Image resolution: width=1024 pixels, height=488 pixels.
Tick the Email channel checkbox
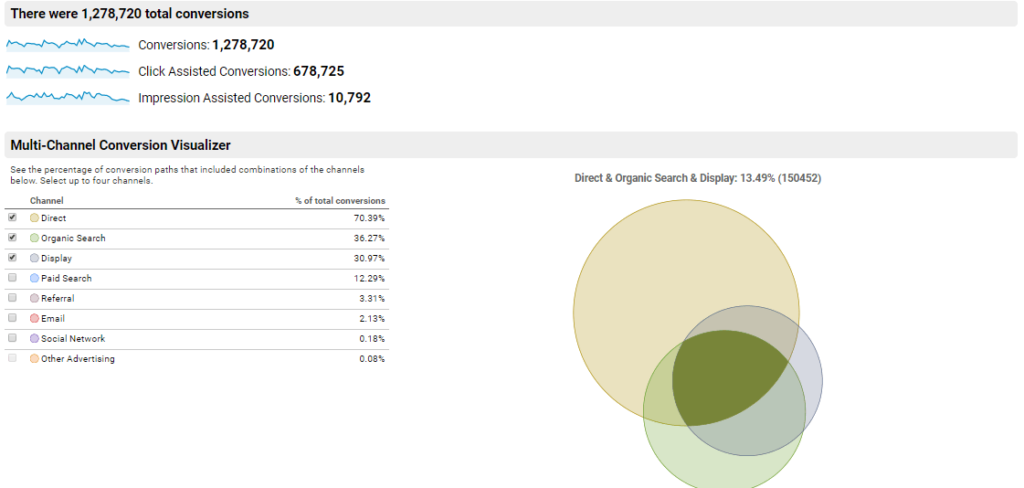point(12,318)
